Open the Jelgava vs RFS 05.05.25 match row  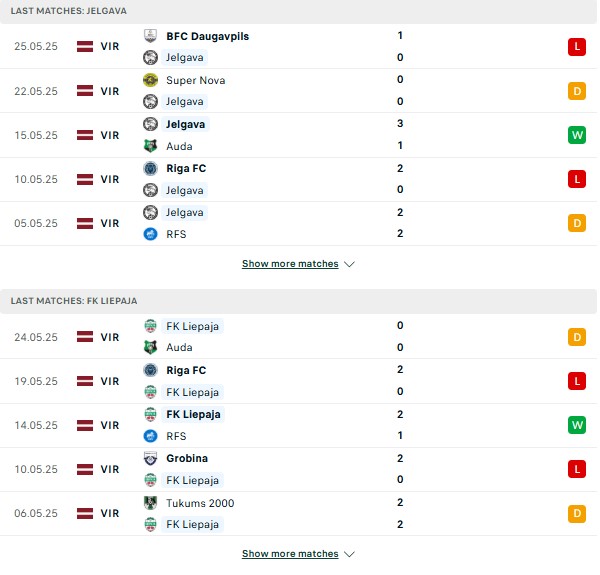tap(298, 223)
